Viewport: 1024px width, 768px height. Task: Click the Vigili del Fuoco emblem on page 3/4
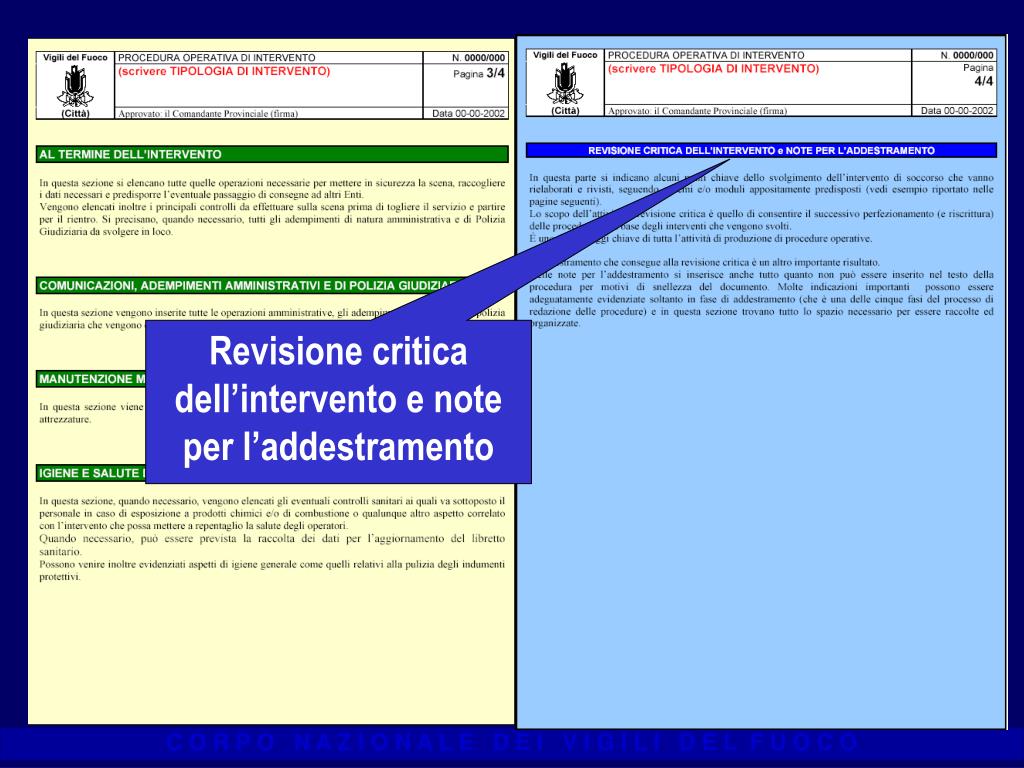[x=75, y=86]
